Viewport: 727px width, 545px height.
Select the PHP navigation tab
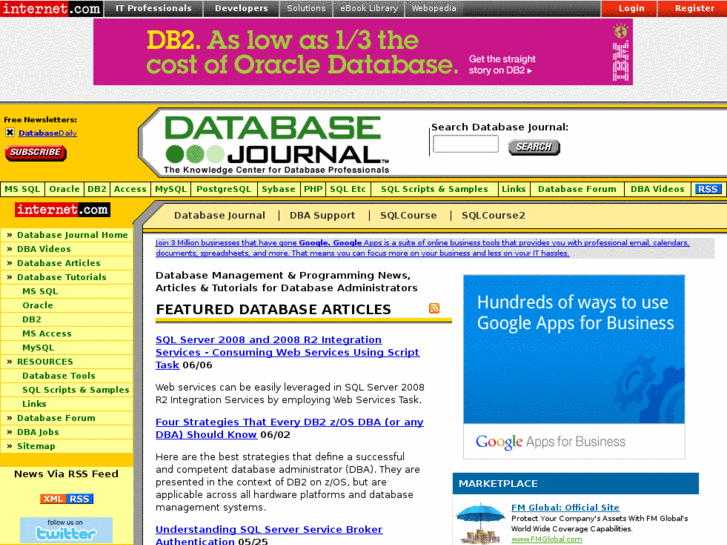pos(313,189)
